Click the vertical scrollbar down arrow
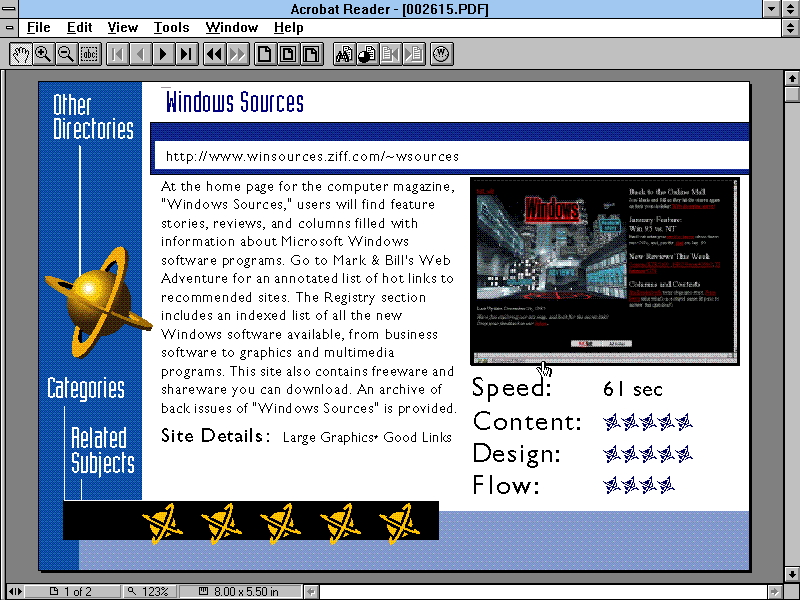Viewport: 800px width, 600px height. 791,573
